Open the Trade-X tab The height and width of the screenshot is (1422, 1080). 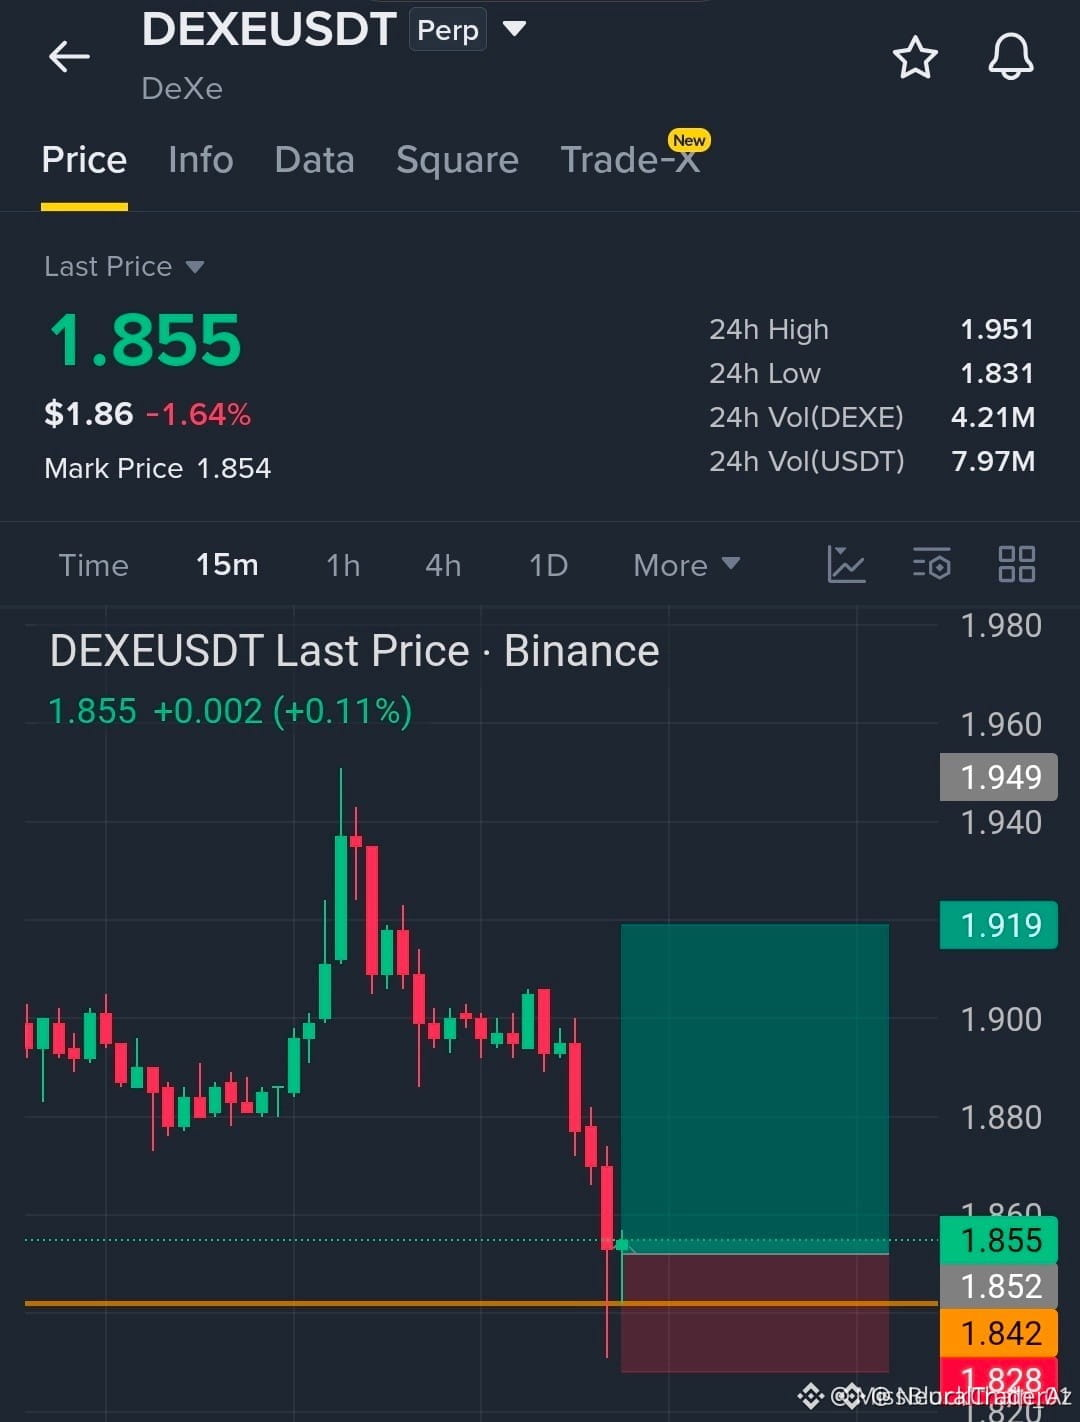tap(630, 160)
